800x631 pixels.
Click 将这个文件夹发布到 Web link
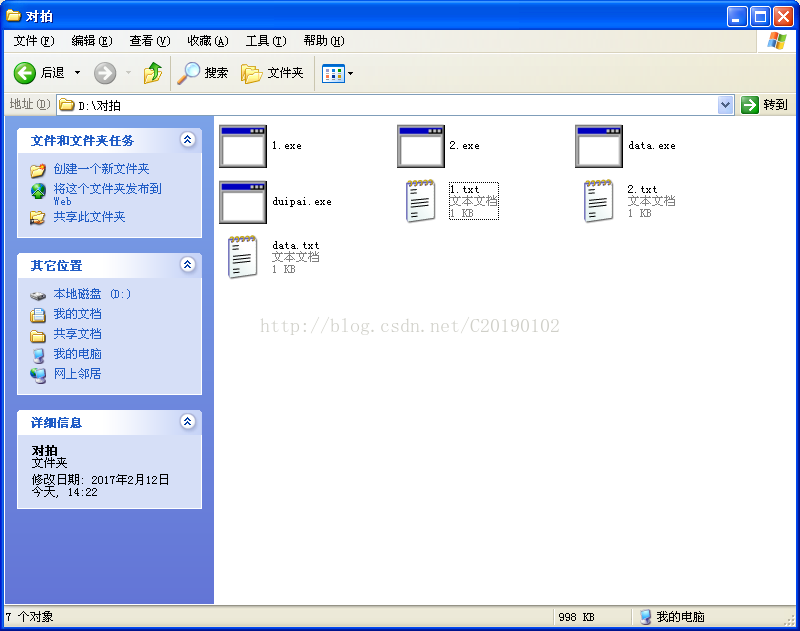[x=108, y=194]
